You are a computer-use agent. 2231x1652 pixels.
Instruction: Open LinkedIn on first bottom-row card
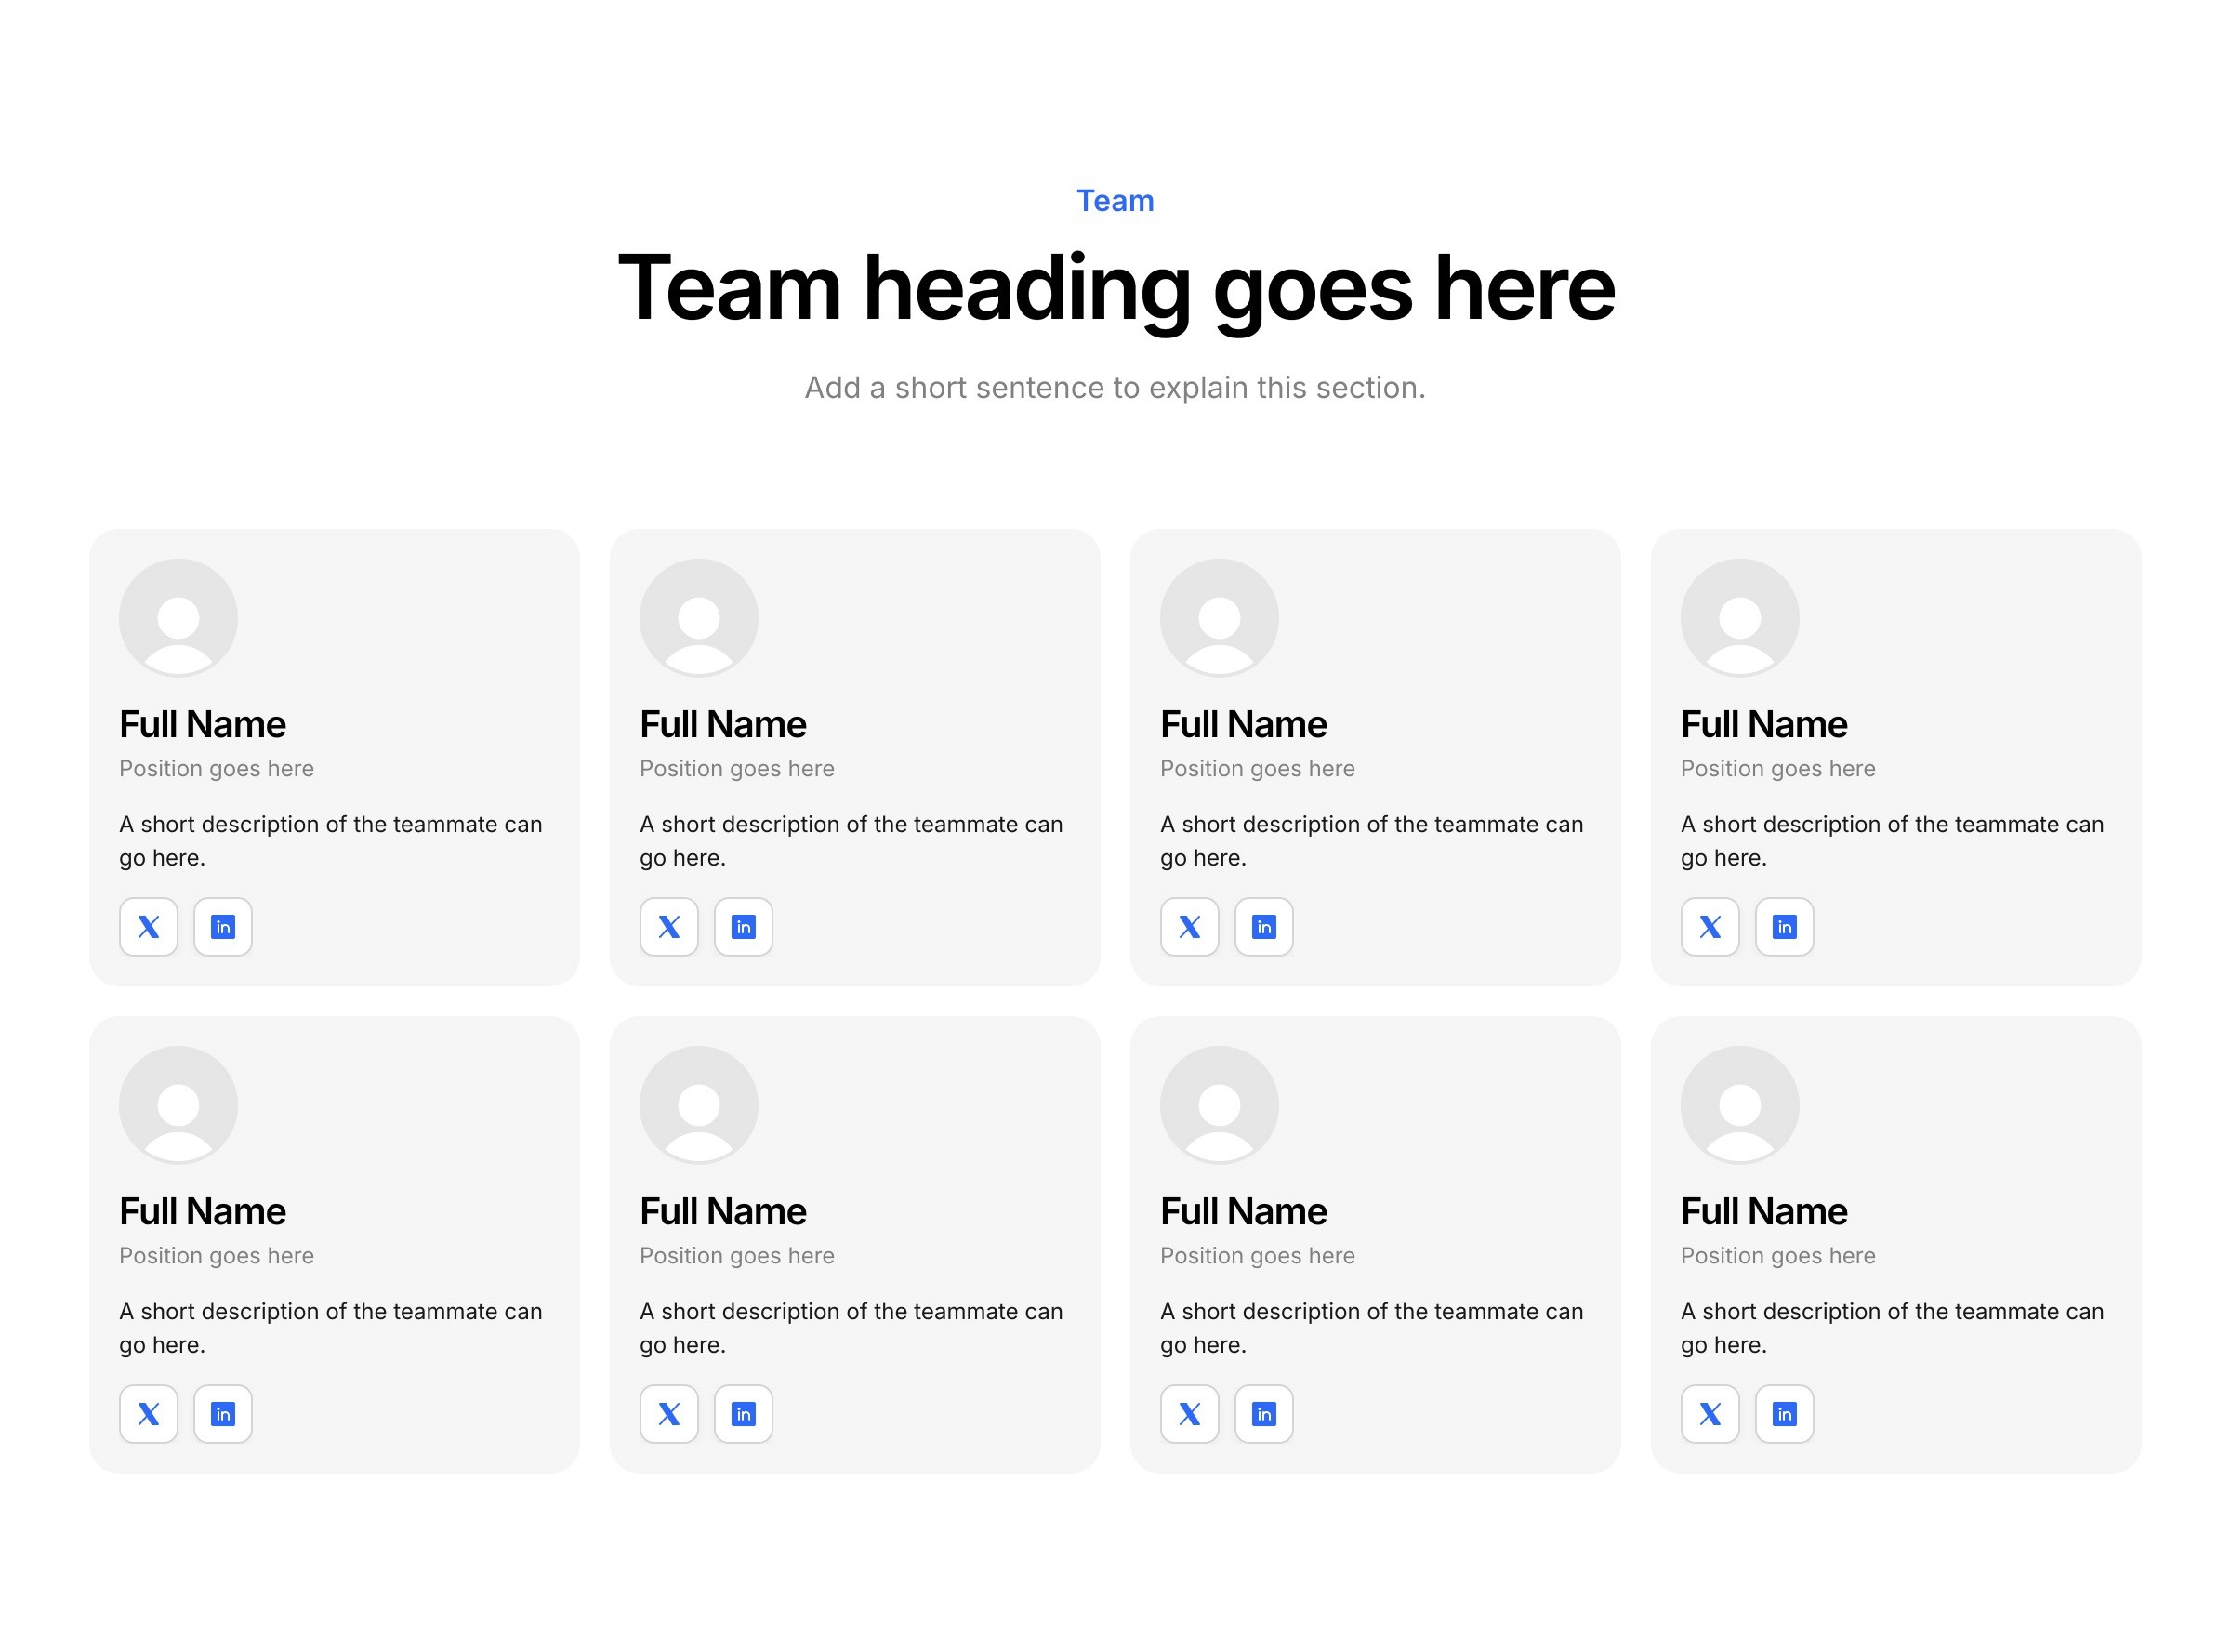coord(223,1414)
